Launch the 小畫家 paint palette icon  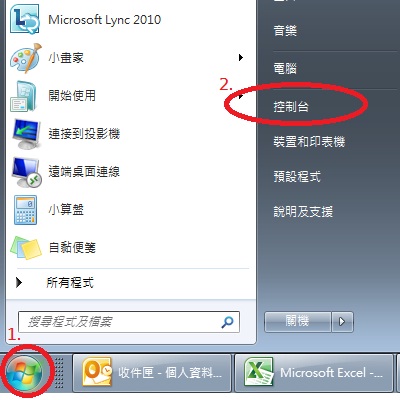[26, 58]
